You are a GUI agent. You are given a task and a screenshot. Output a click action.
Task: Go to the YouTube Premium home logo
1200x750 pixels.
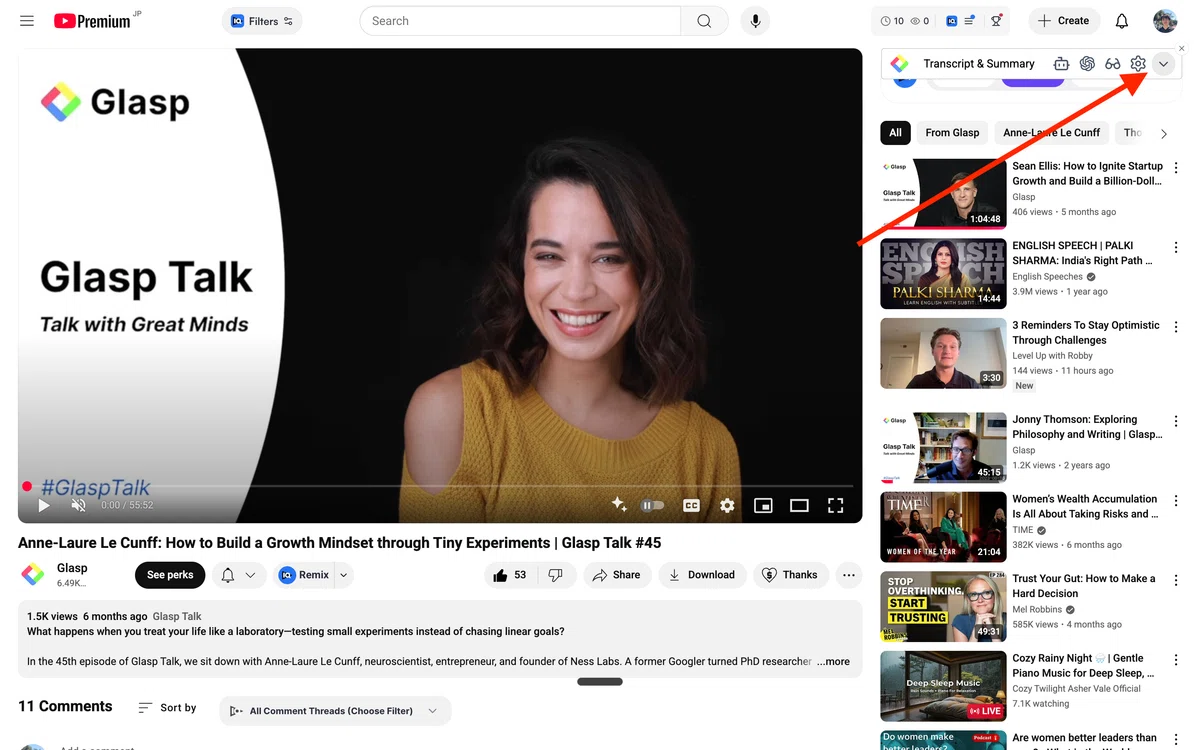click(x=92, y=21)
